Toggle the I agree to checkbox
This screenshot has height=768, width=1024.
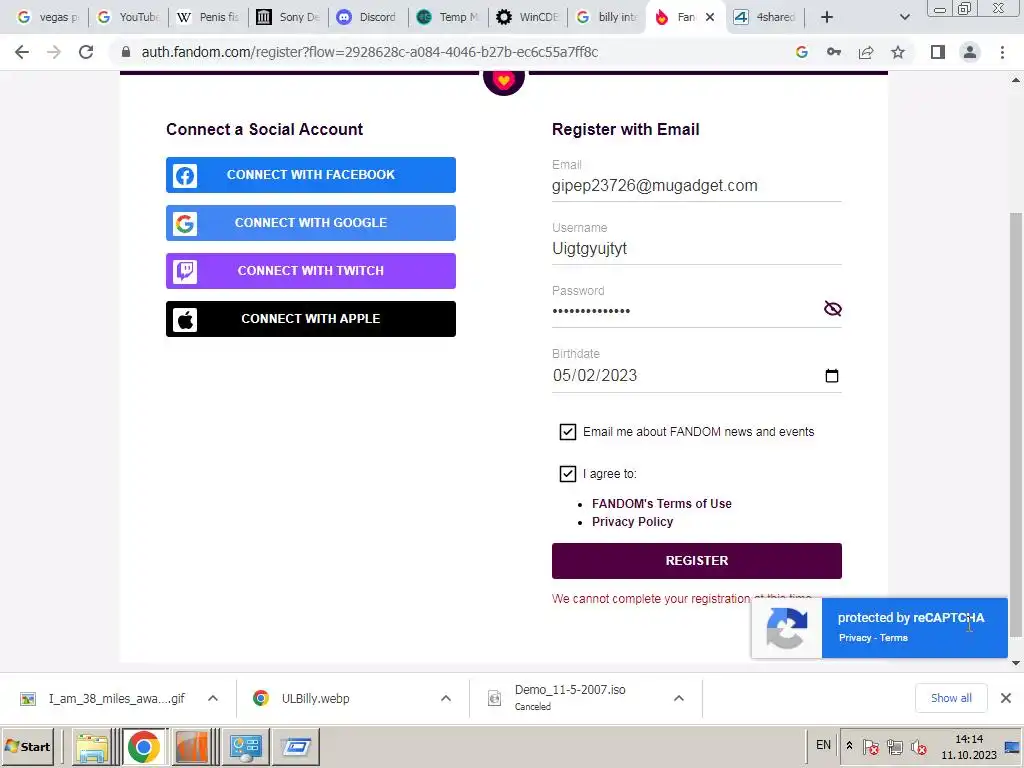pyautogui.click(x=568, y=473)
